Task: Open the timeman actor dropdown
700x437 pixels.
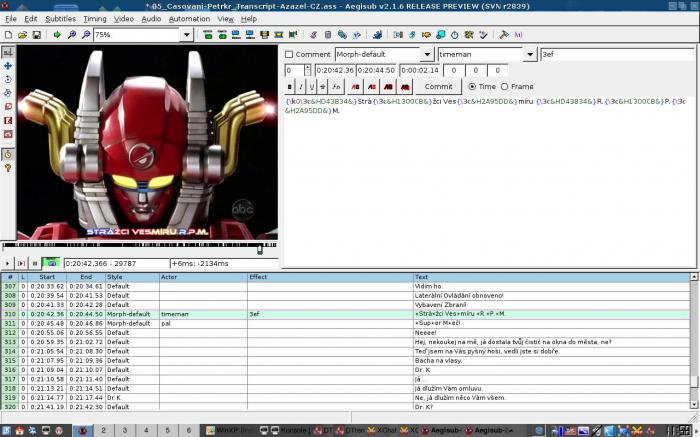Action: (x=530, y=54)
